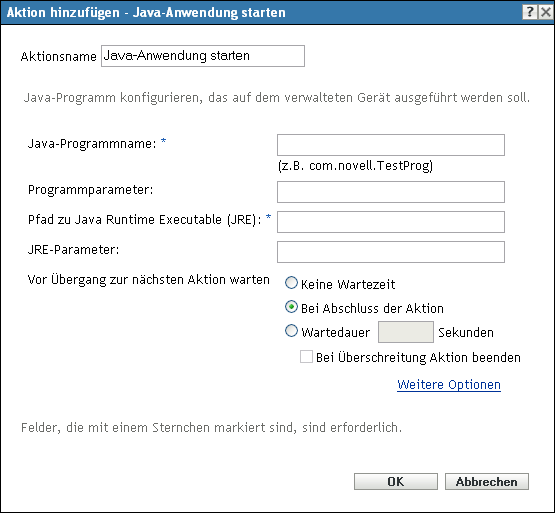The height and width of the screenshot is (513, 555).
Task: Confirm with the OK button
Action: (396, 481)
